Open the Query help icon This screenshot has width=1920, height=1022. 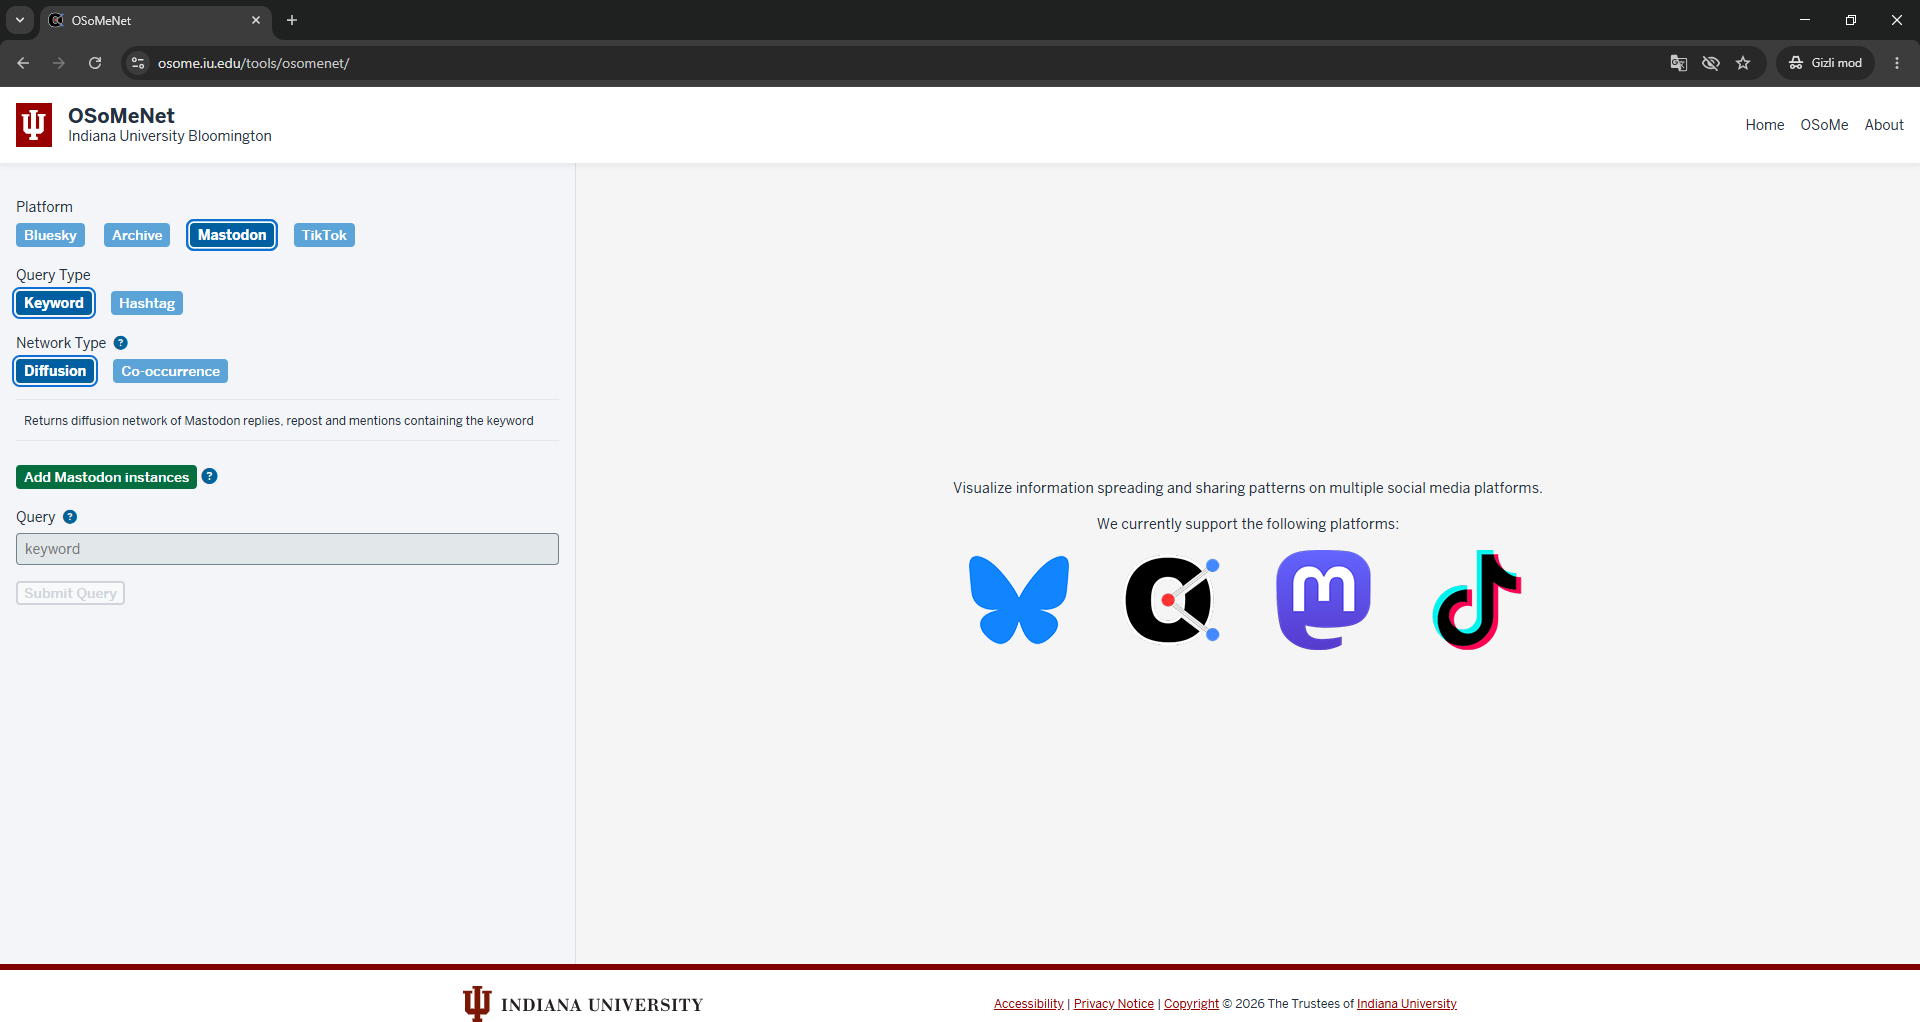pyautogui.click(x=70, y=517)
